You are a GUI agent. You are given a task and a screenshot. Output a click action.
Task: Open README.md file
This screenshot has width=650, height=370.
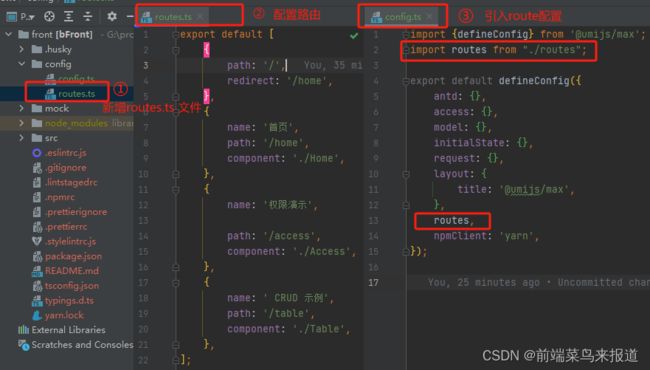click(72, 271)
